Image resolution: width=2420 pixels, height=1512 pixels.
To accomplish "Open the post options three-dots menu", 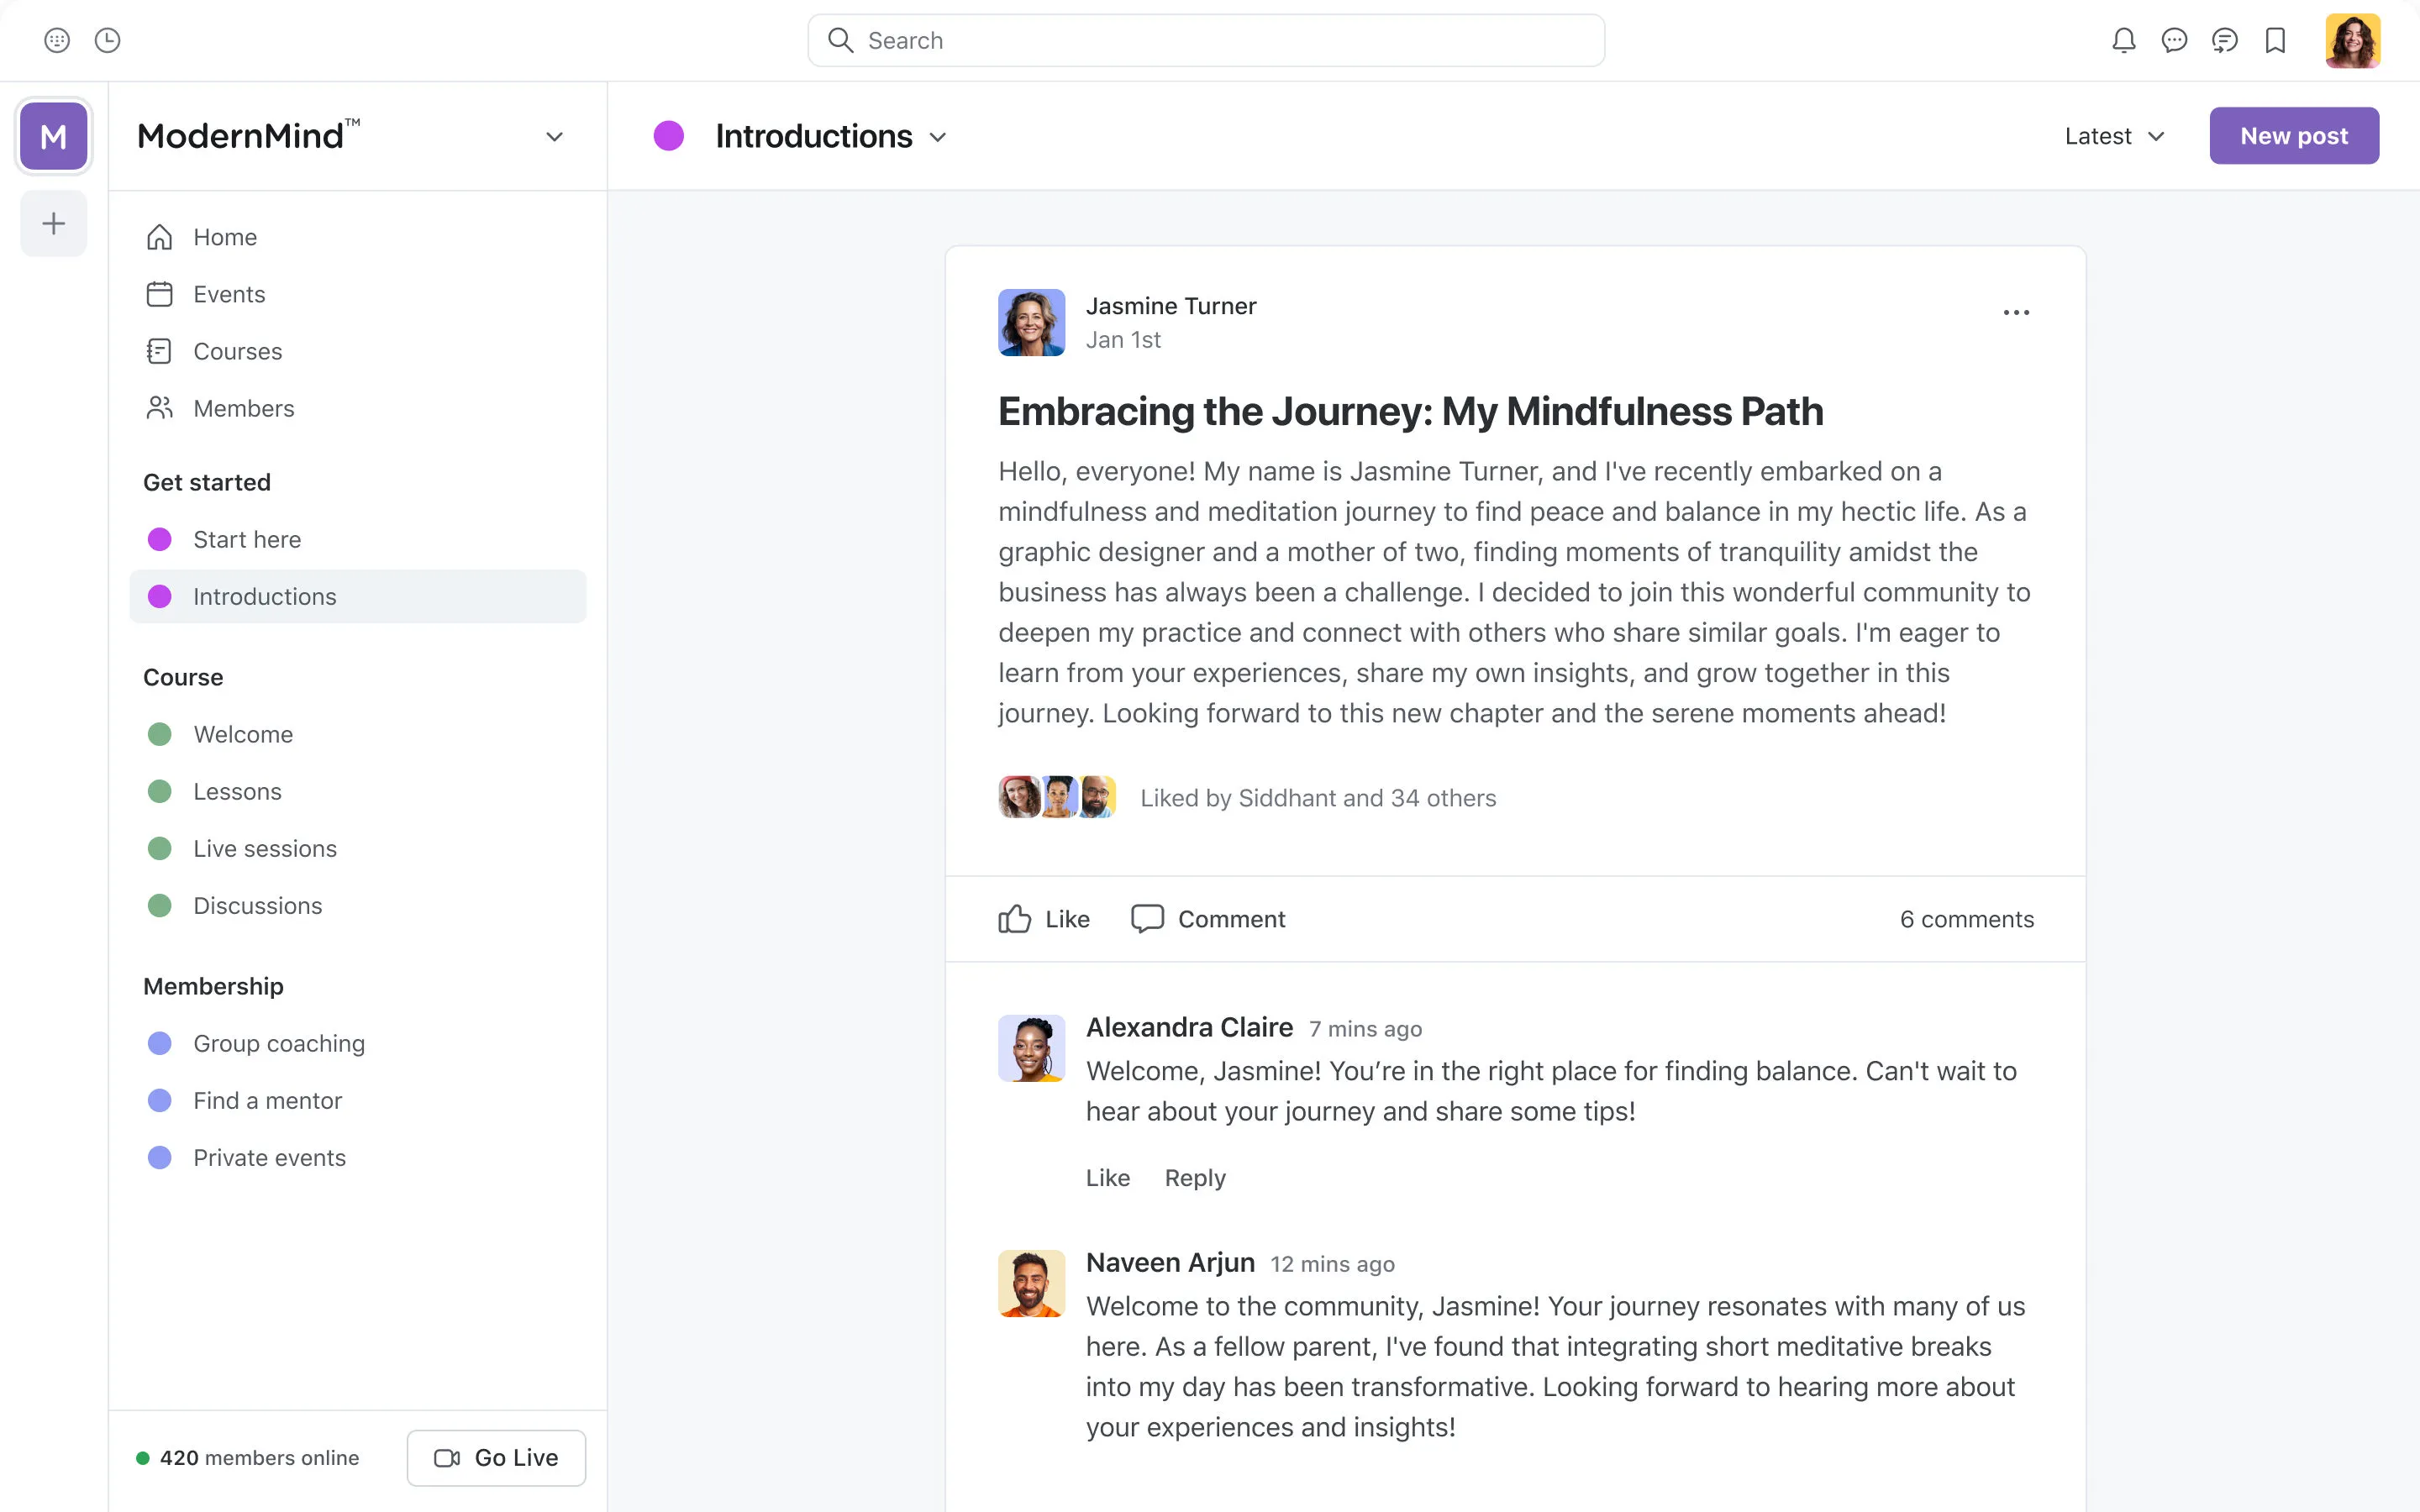I will click(2016, 312).
